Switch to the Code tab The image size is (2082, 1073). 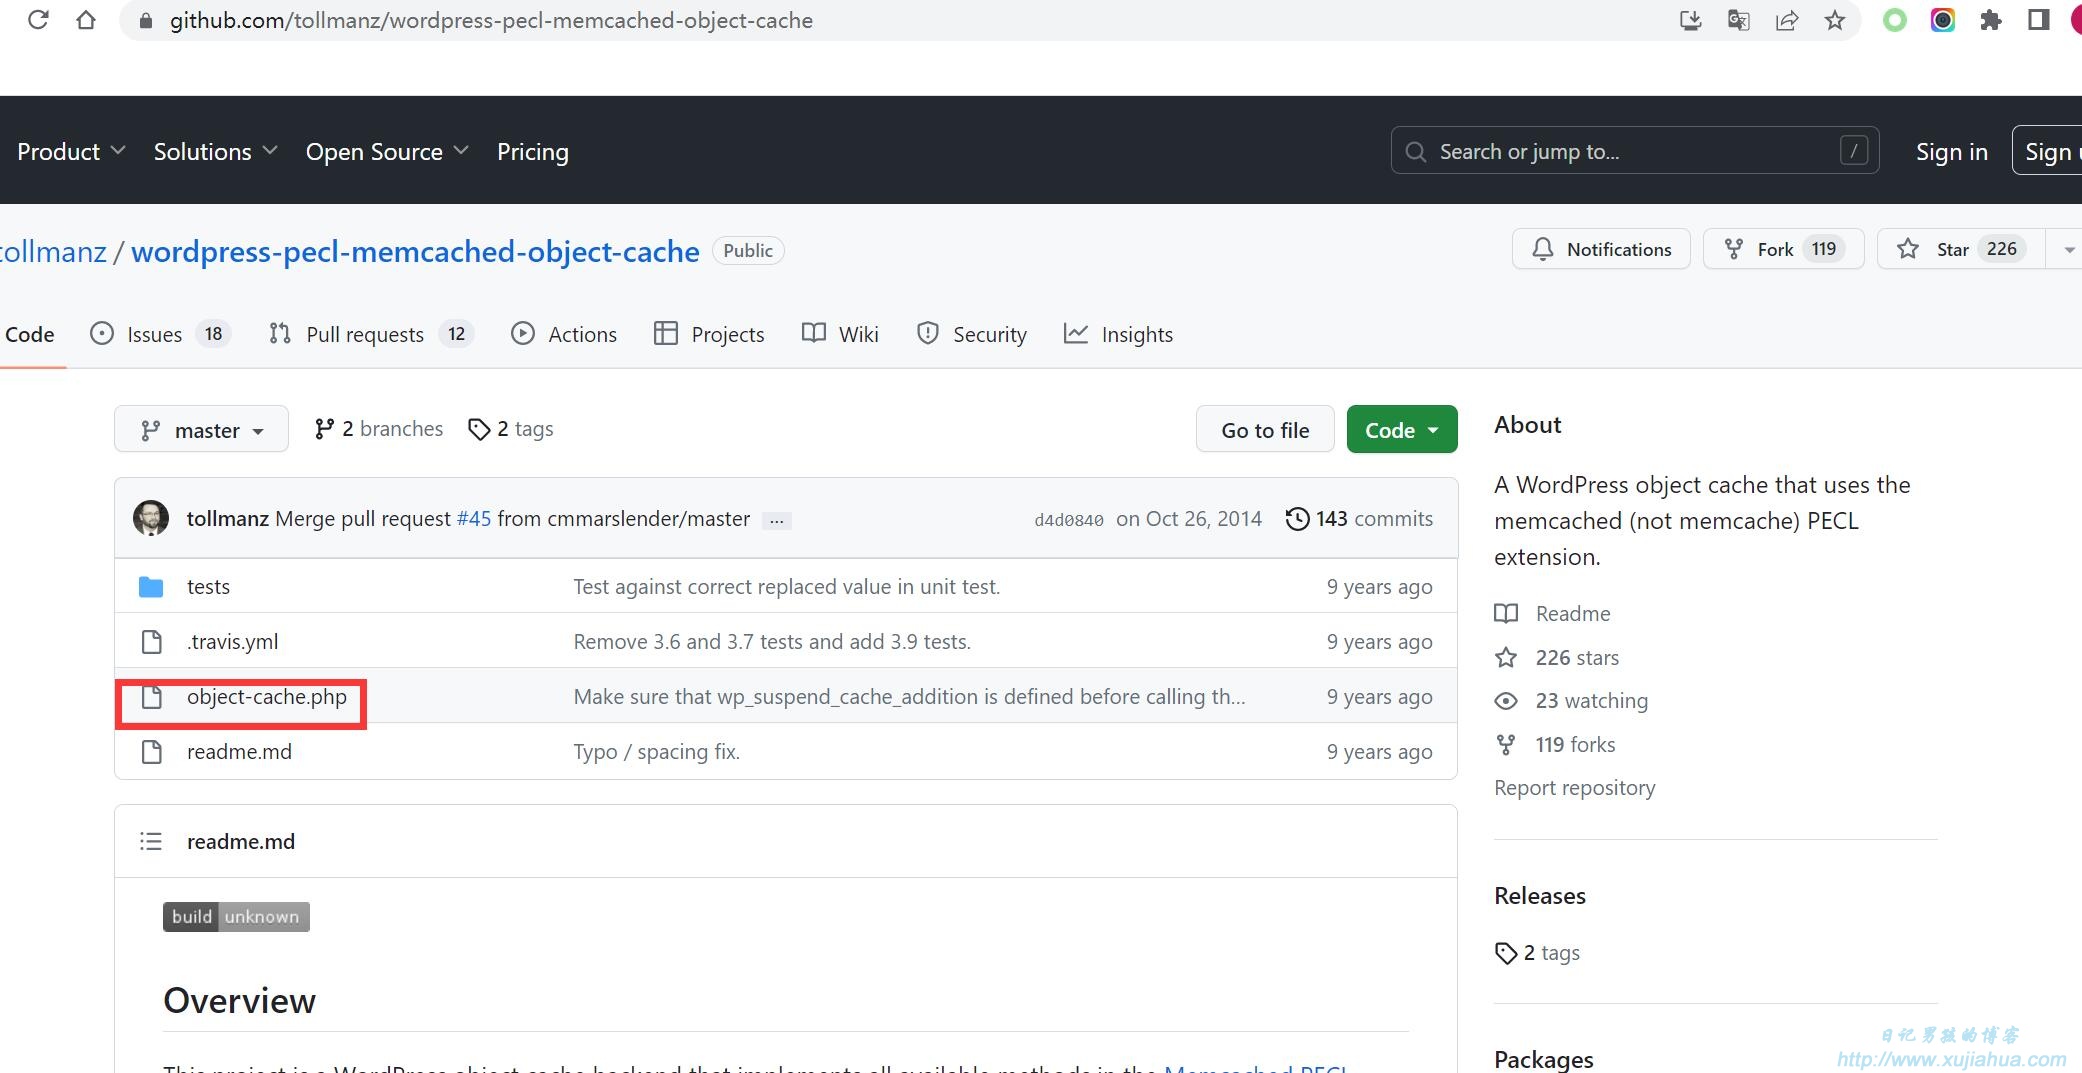29,334
